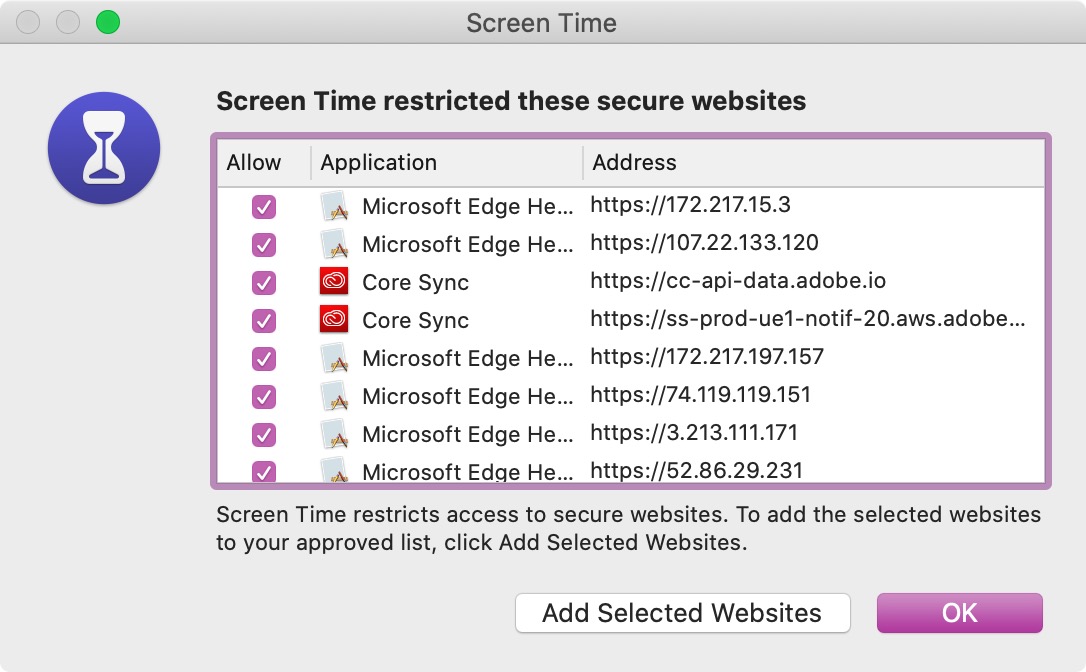
Task: Click the Microsoft Edge Helper icon for 3.213.111.171
Action: pyautogui.click(x=333, y=434)
